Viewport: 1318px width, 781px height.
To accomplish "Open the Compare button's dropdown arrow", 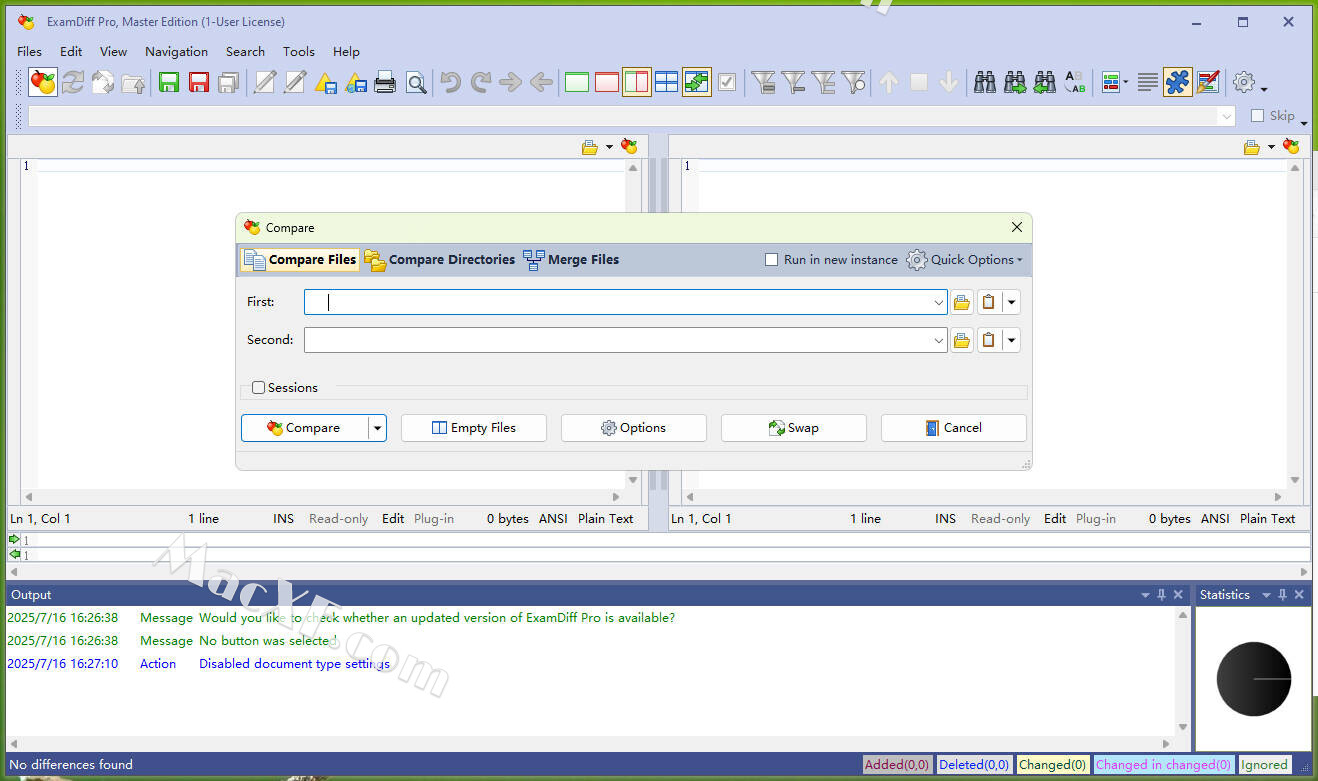I will (377, 428).
